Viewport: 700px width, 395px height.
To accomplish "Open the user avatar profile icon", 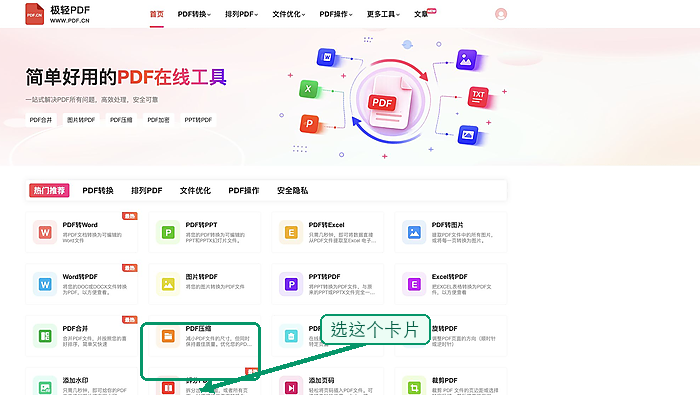I will (501, 14).
